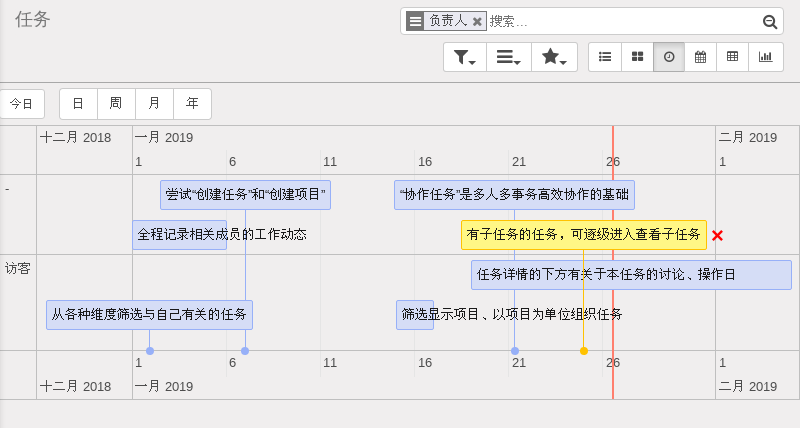The height and width of the screenshot is (428, 800).
Task: Open the Group By dropdown
Action: pos(509,57)
